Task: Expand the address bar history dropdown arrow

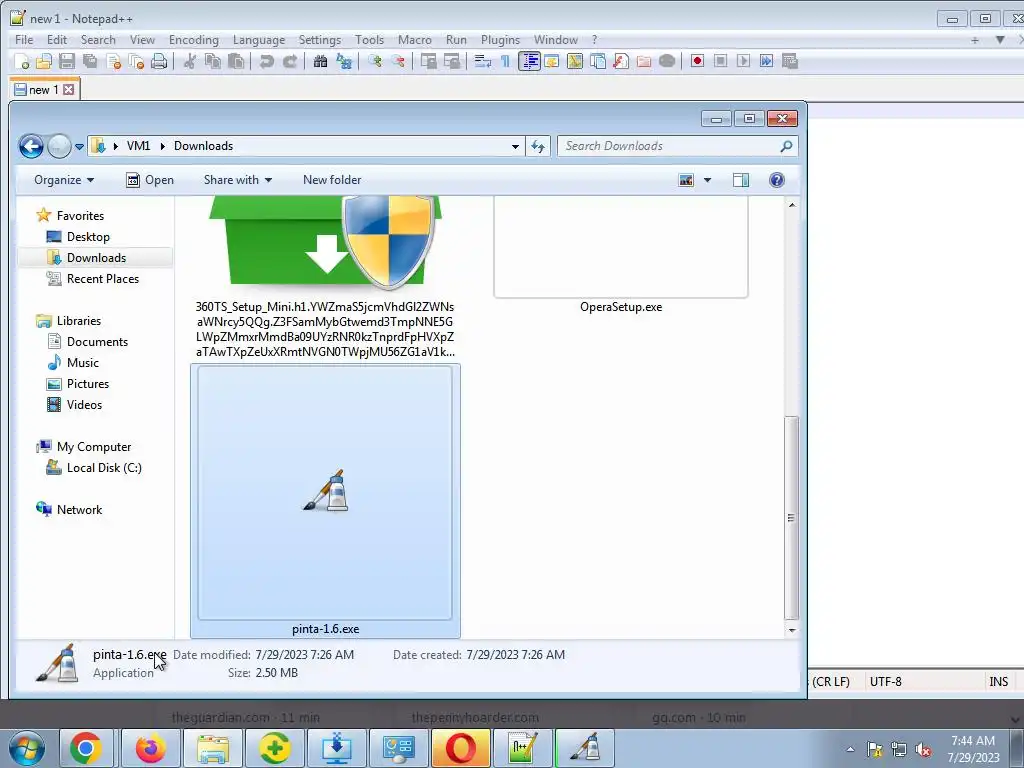Action: pos(515,146)
